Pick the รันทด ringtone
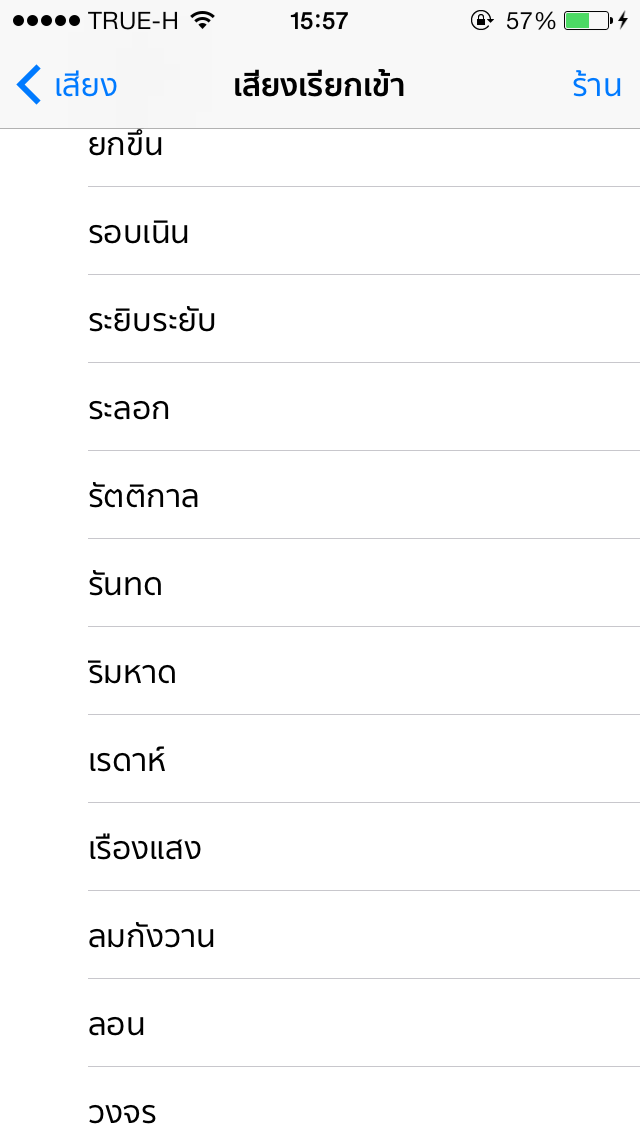The width and height of the screenshot is (640, 1136). [364, 582]
